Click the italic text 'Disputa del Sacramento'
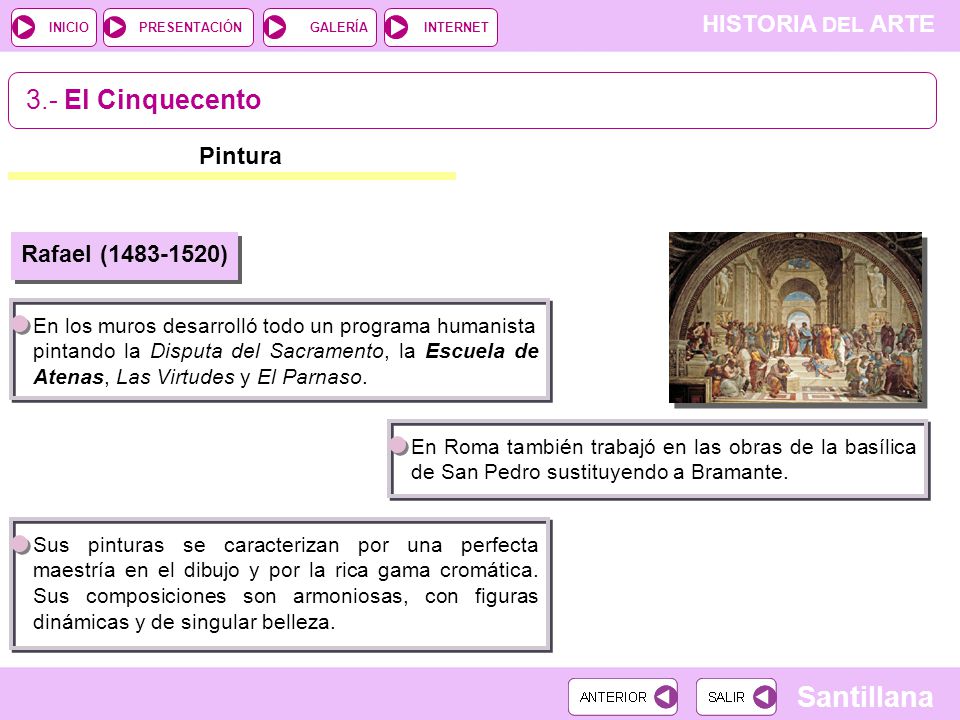This screenshot has height=720, width=960. tap(267, 351)
